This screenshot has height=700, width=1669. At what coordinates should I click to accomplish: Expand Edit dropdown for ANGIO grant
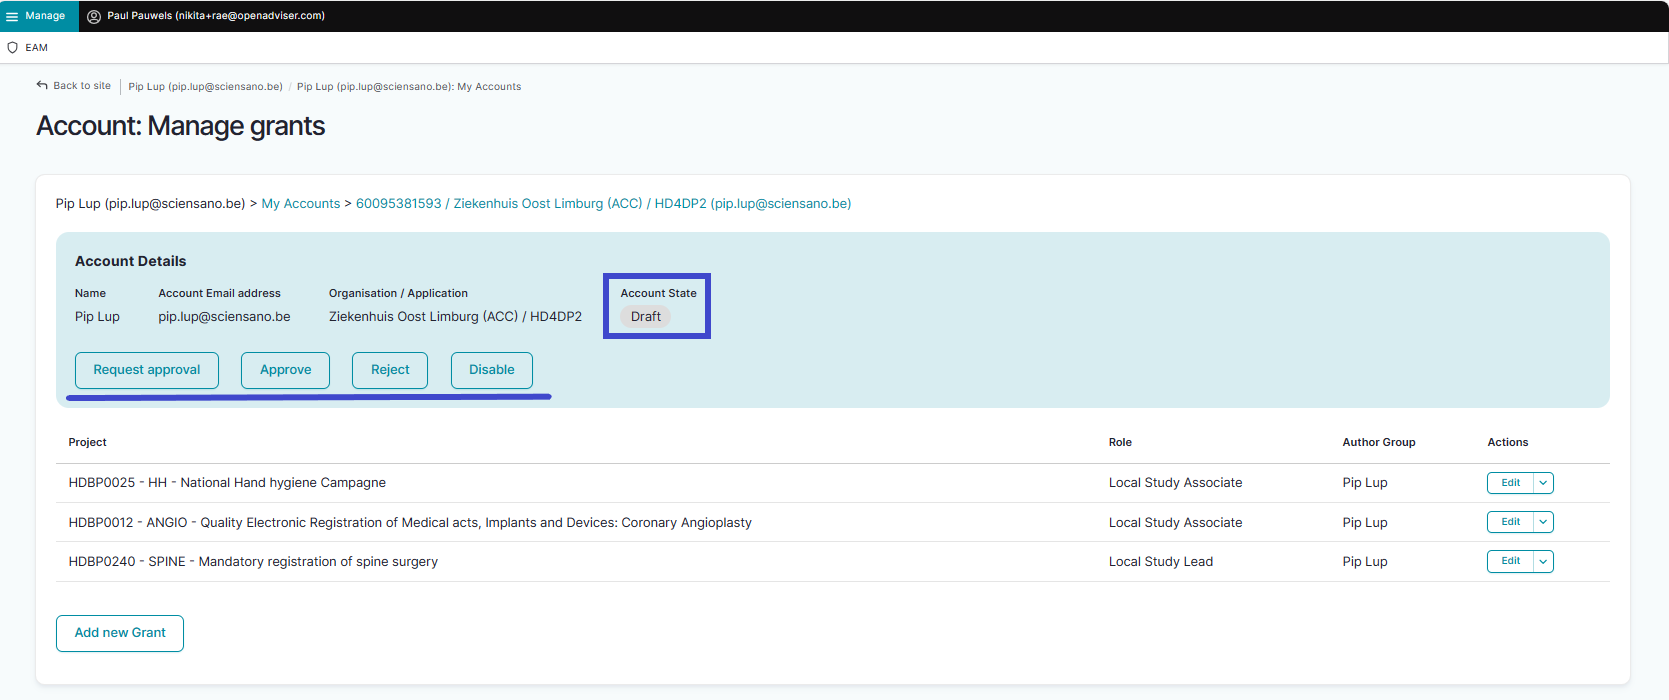point(1543,522)
